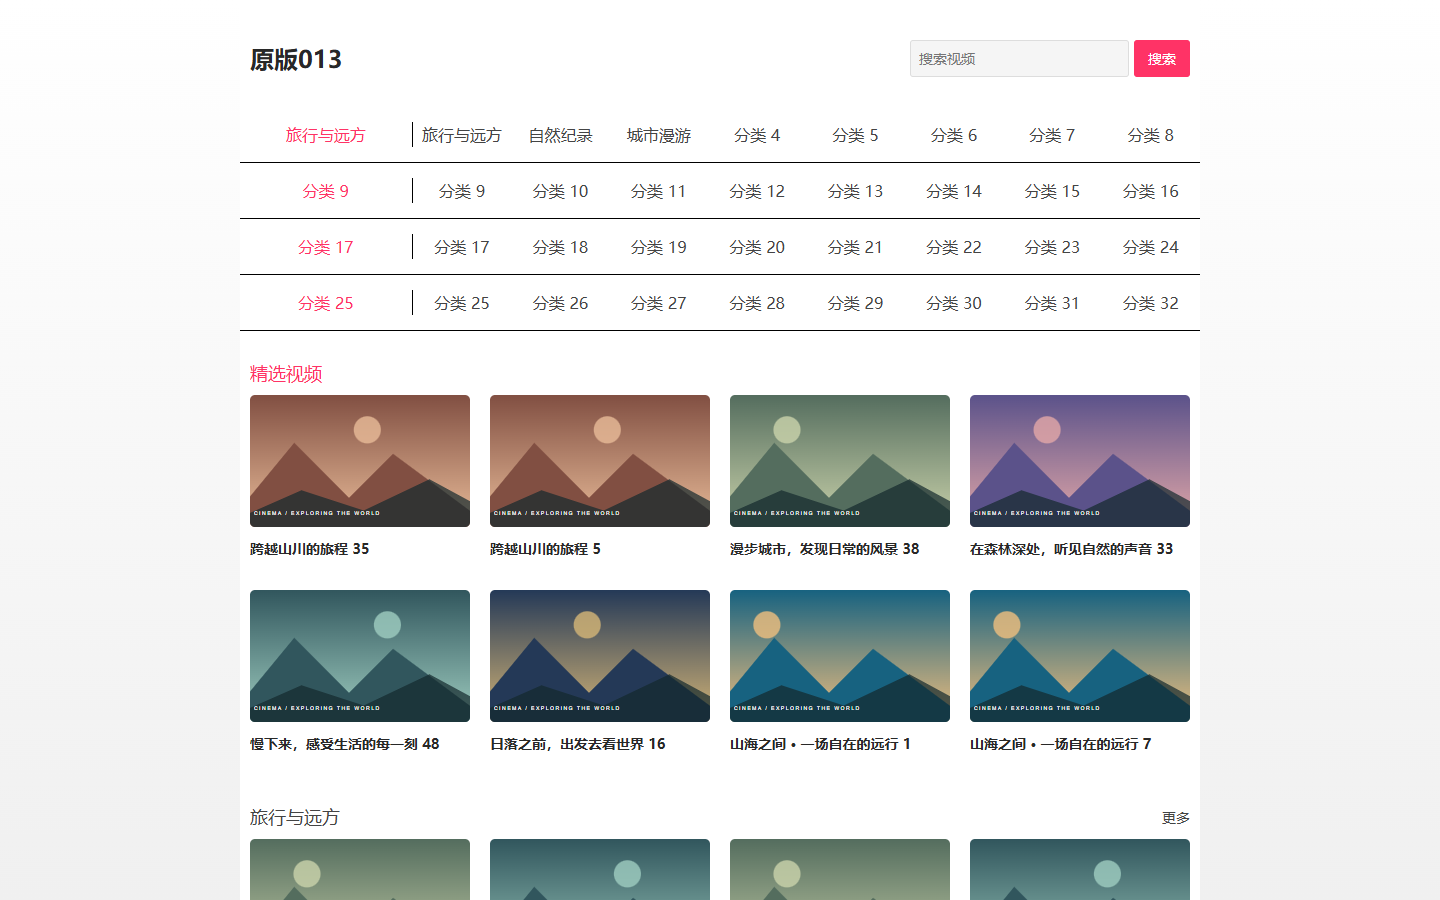The image size is (1440, 900).
Task: Choose category 分类 8
Action: coord(1151,135)
